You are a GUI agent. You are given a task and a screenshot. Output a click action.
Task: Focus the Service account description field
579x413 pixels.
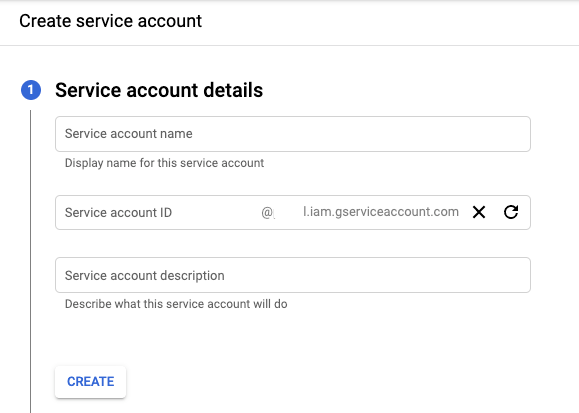point(293,275)
